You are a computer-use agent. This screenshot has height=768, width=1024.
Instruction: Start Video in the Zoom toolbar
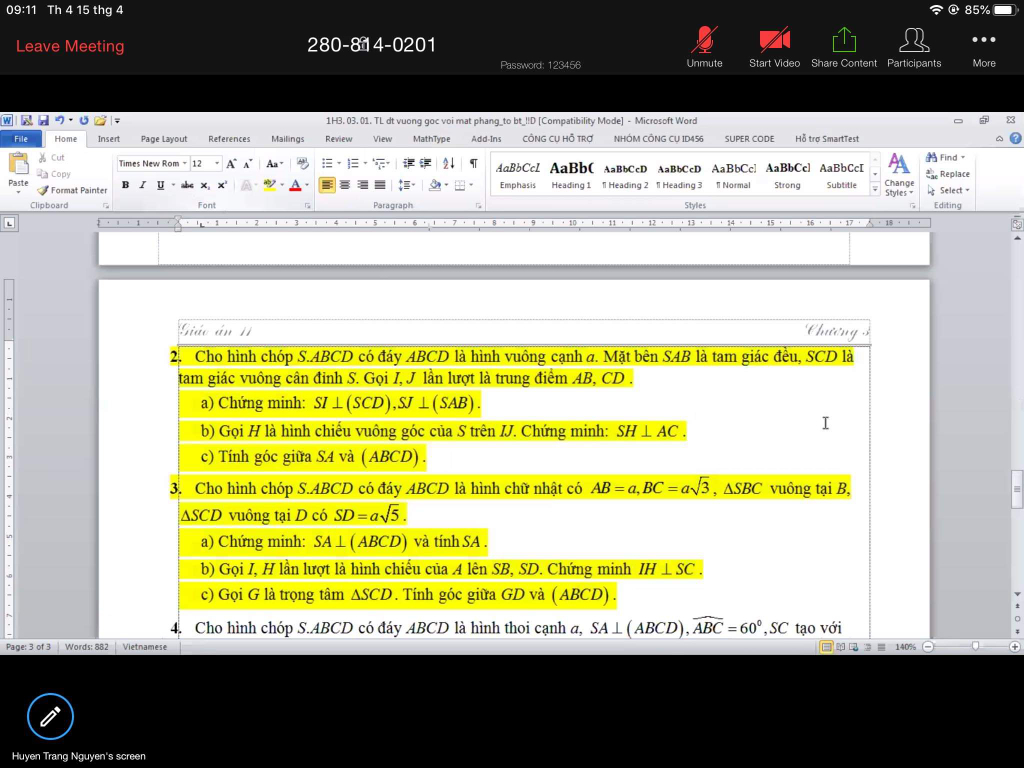[x=774, y=47]
